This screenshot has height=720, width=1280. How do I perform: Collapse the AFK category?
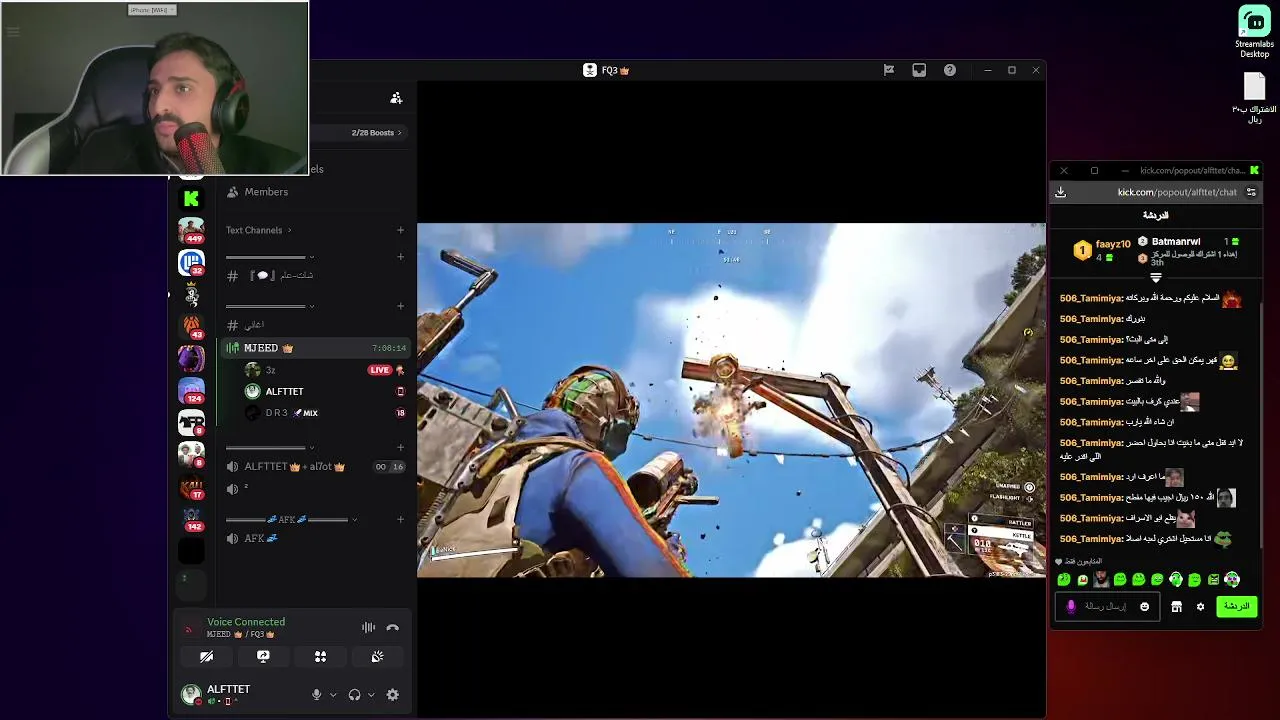tap(354, 519)
